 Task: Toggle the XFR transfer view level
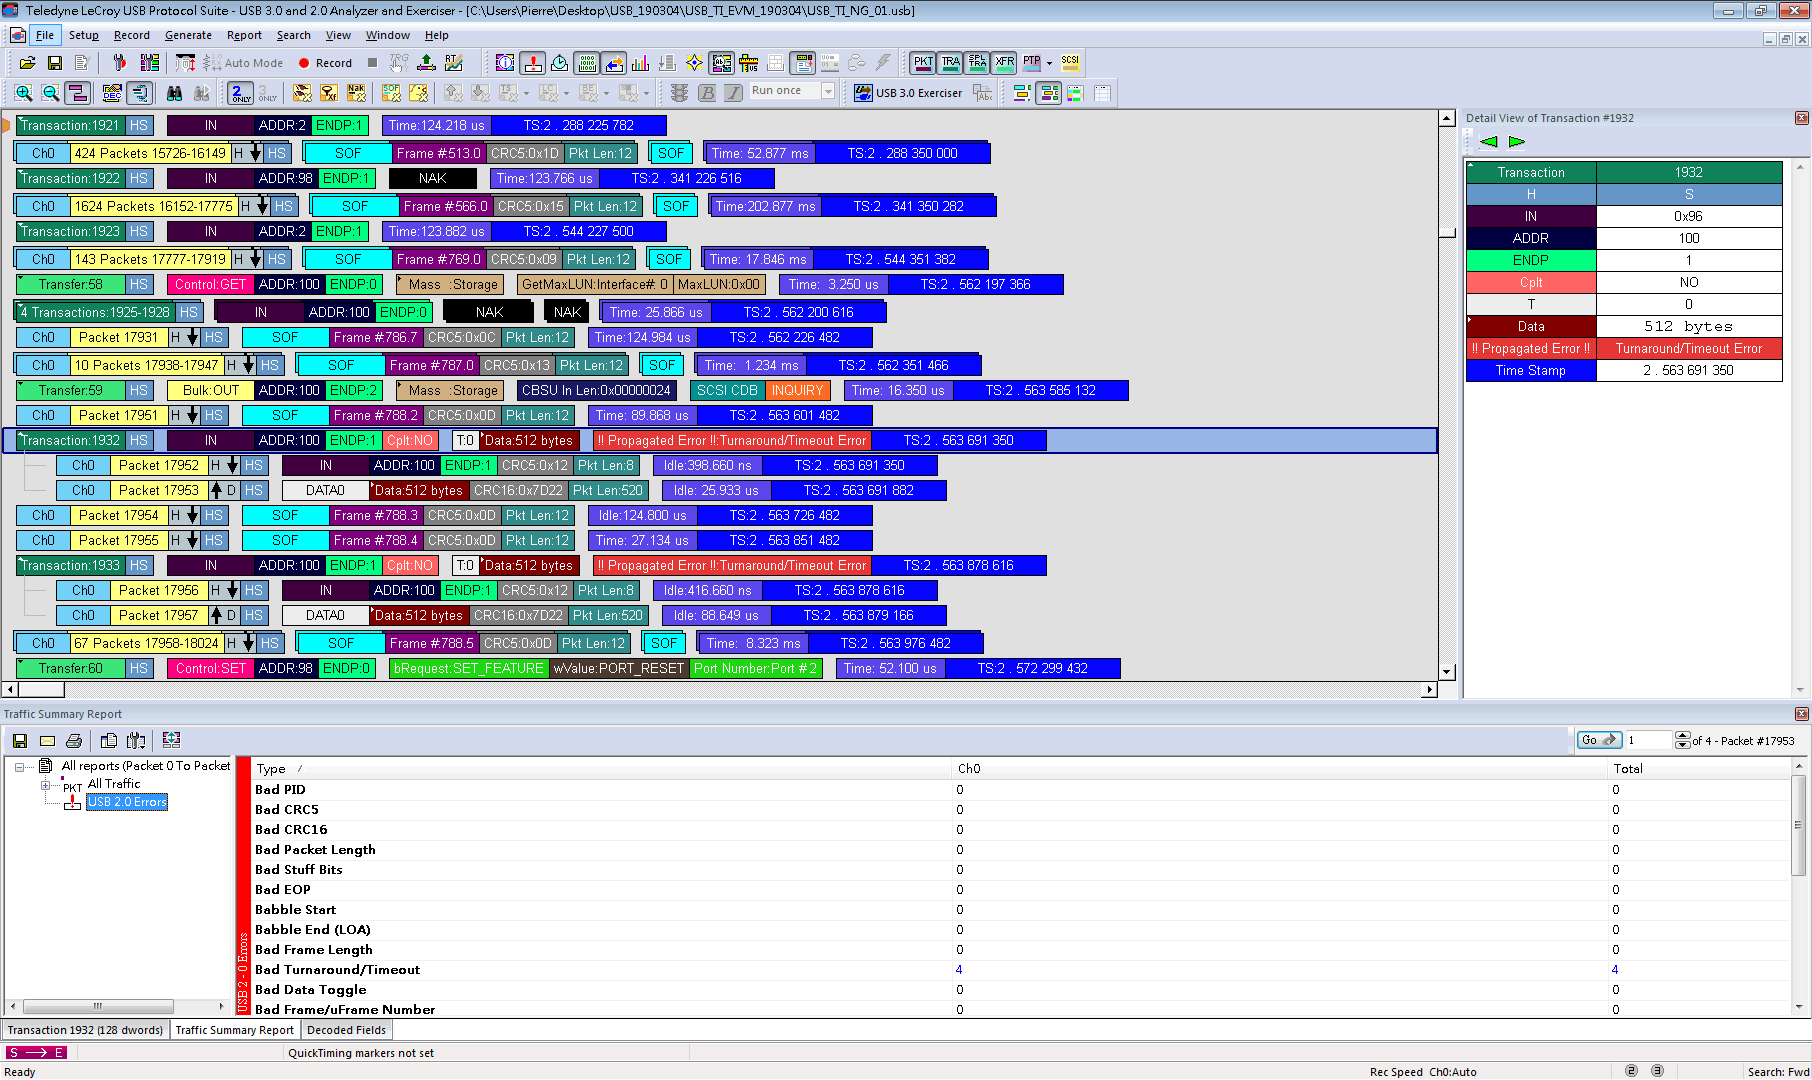1005,63
